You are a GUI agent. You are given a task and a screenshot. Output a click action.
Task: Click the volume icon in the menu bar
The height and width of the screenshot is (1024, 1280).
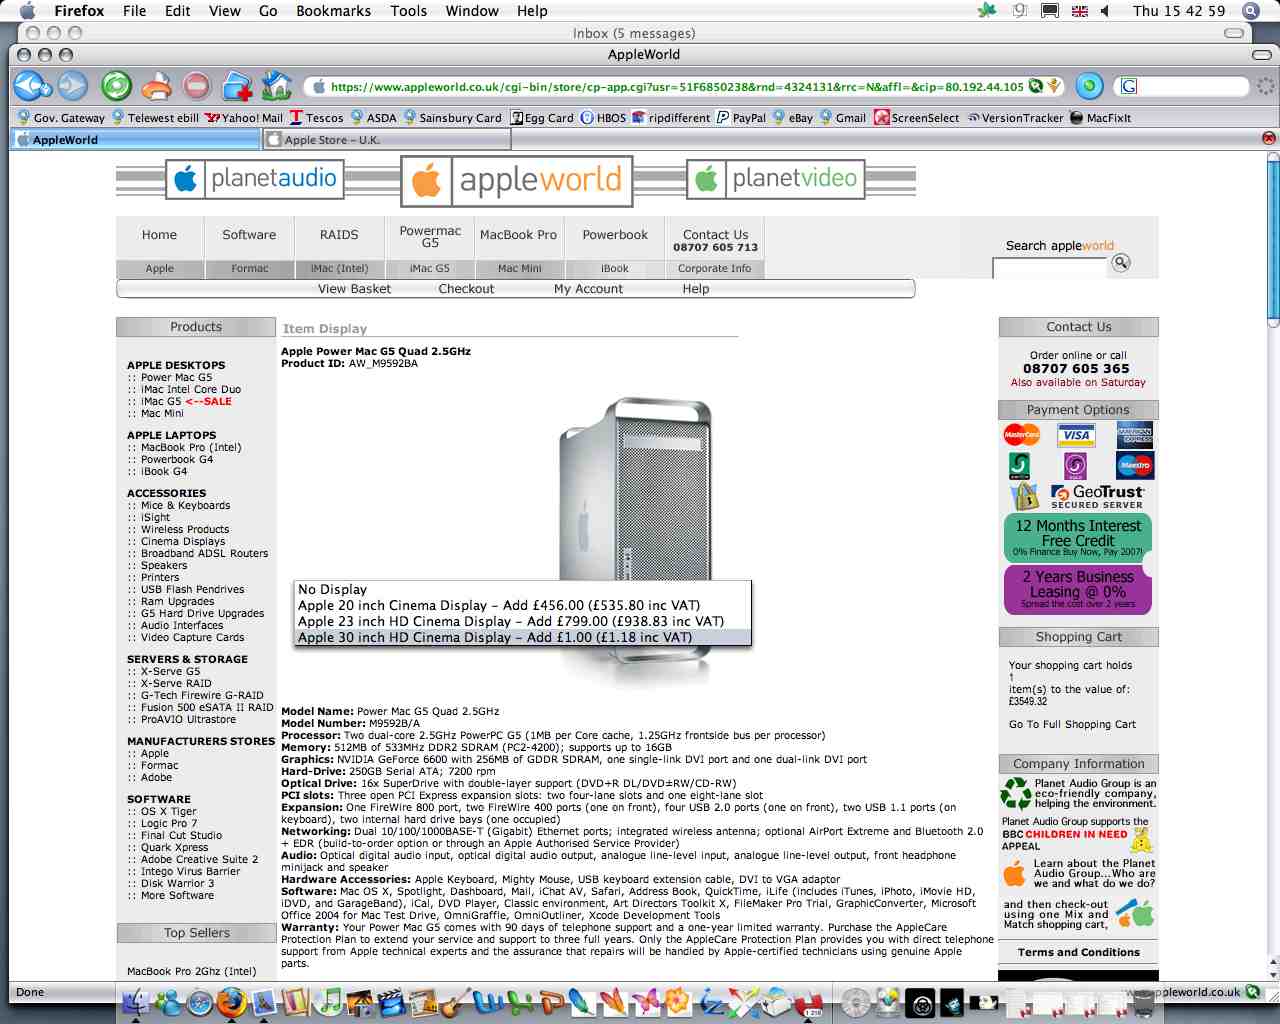1106,11
